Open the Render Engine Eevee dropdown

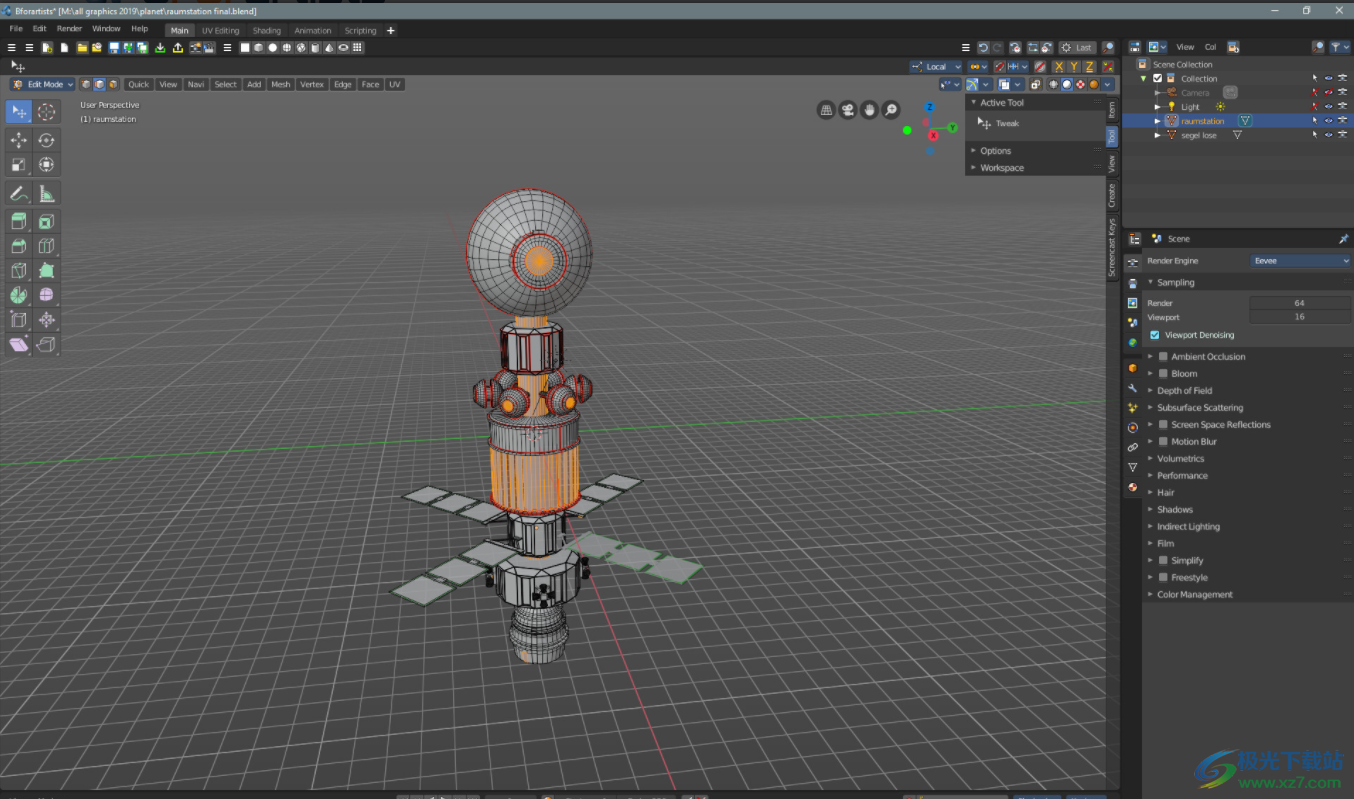[1301, 261]
